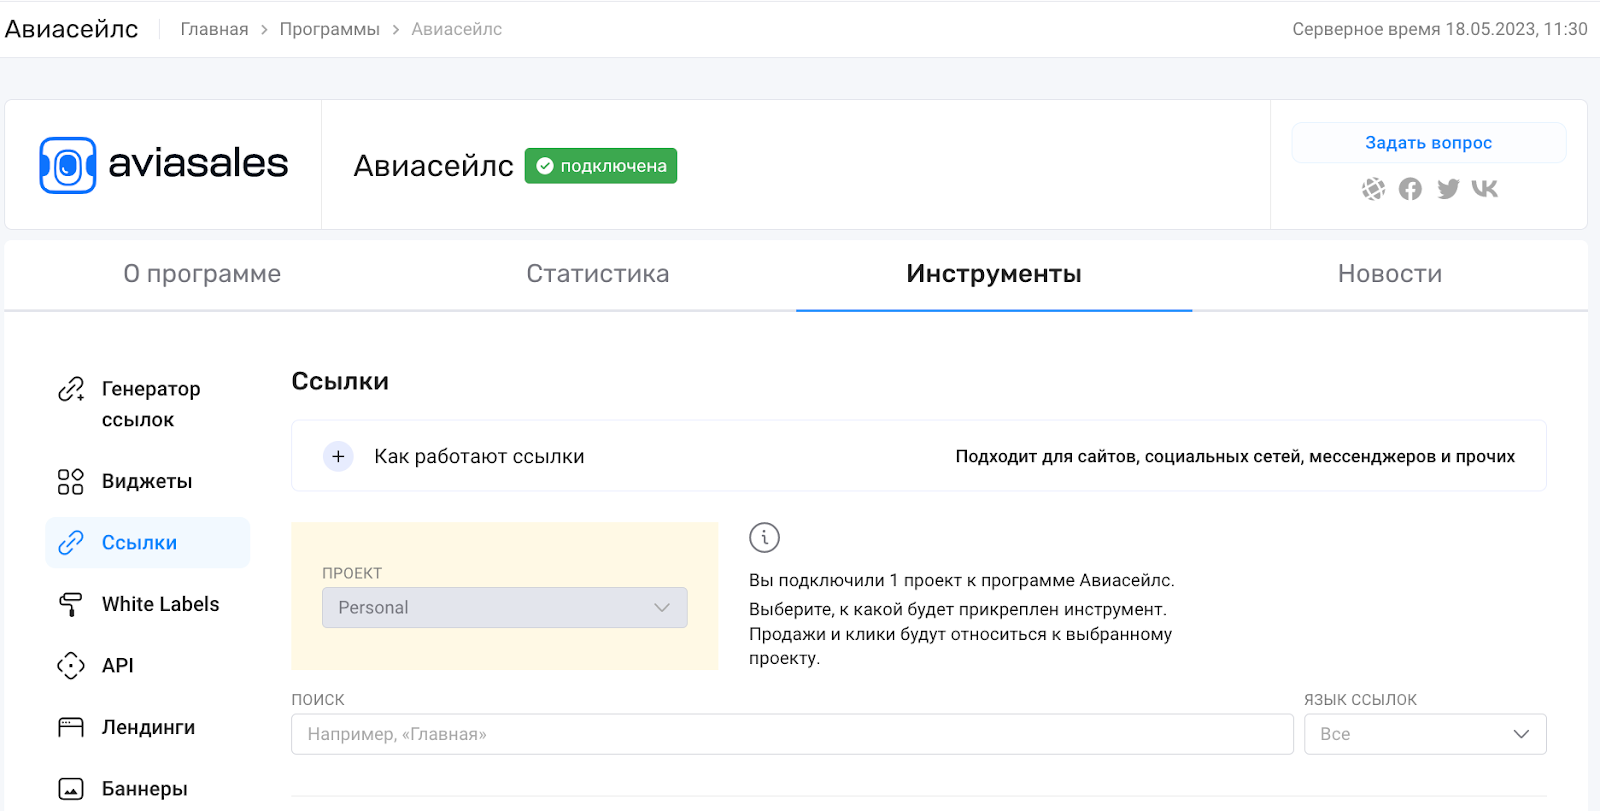1600x811 pixels.
Task: Click the search field with placeholder Например, «Главная»
Action: [792, 734]
